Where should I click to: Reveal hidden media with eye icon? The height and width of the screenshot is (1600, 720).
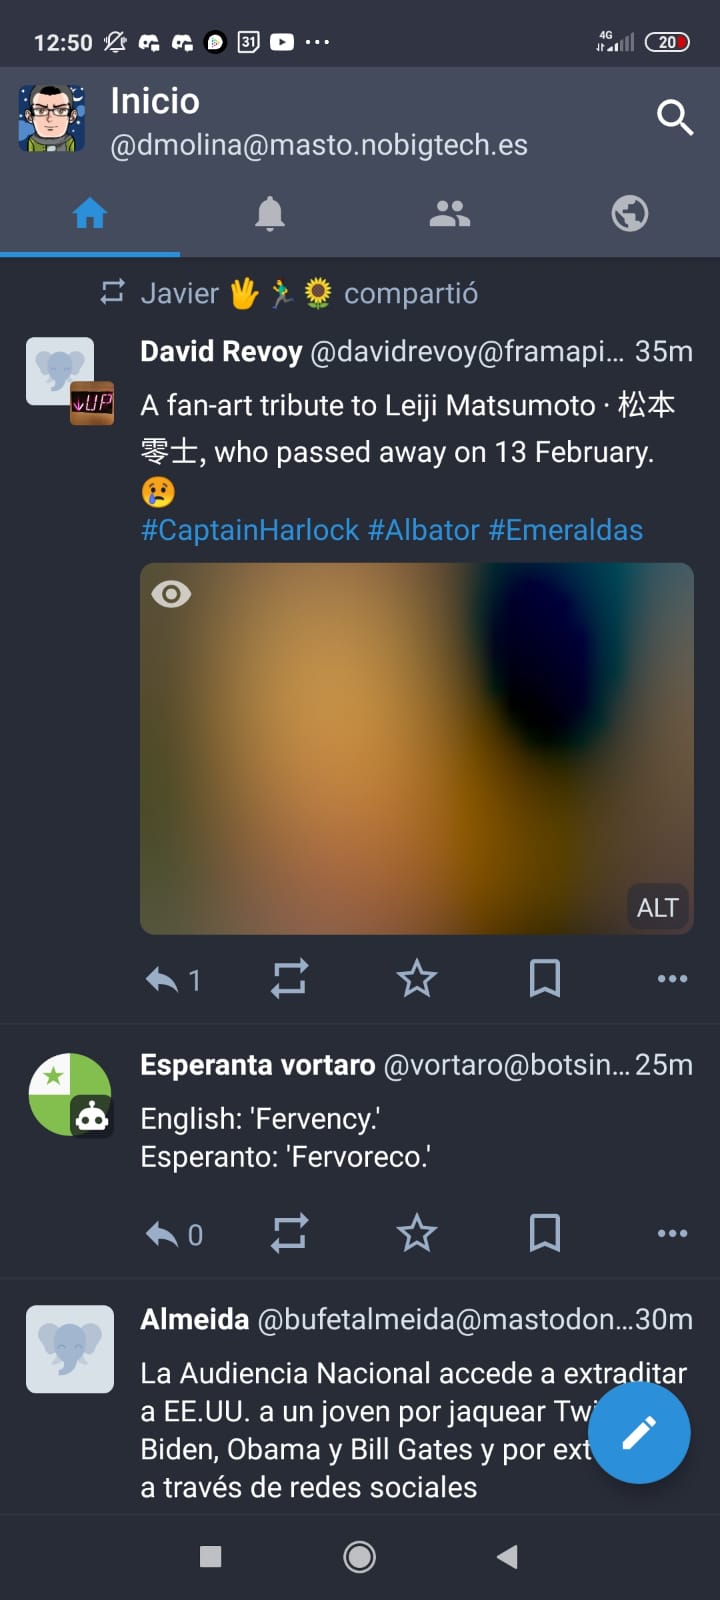(171, 594)
